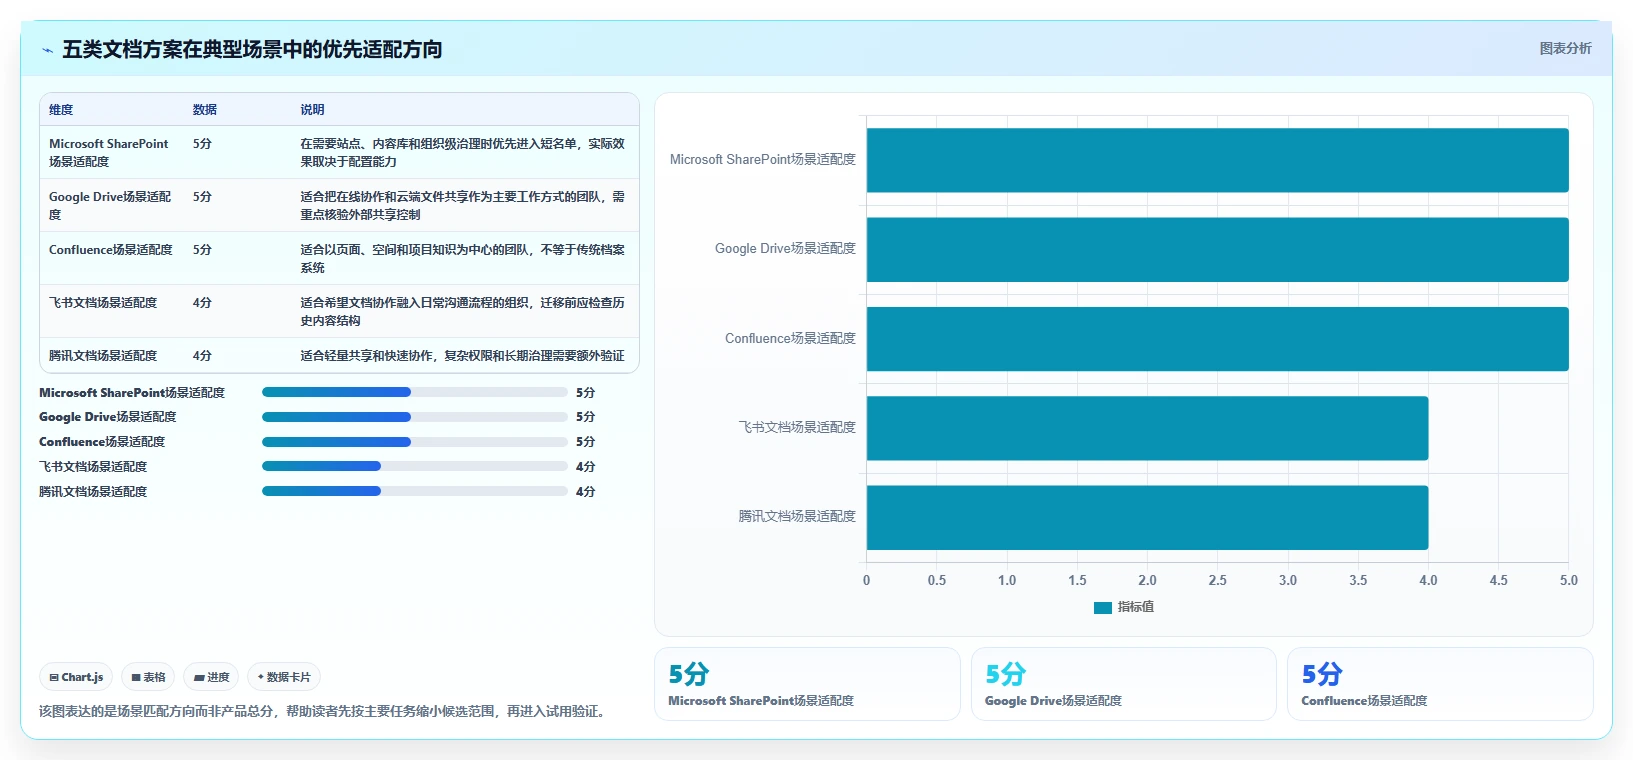Image resolution: width=1633 pixels, height=760 pixels.
Task: Click the 进度 tag chip
Action: click(x=211, y=677)
